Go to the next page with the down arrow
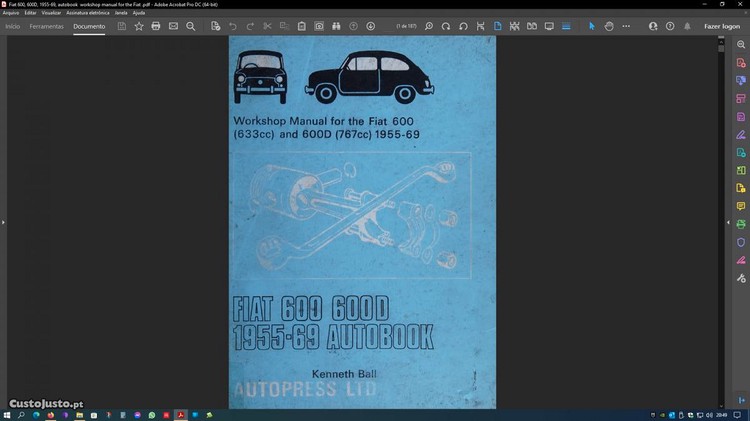Viewport: 750px width, 421px height. [x=371, y=26]
